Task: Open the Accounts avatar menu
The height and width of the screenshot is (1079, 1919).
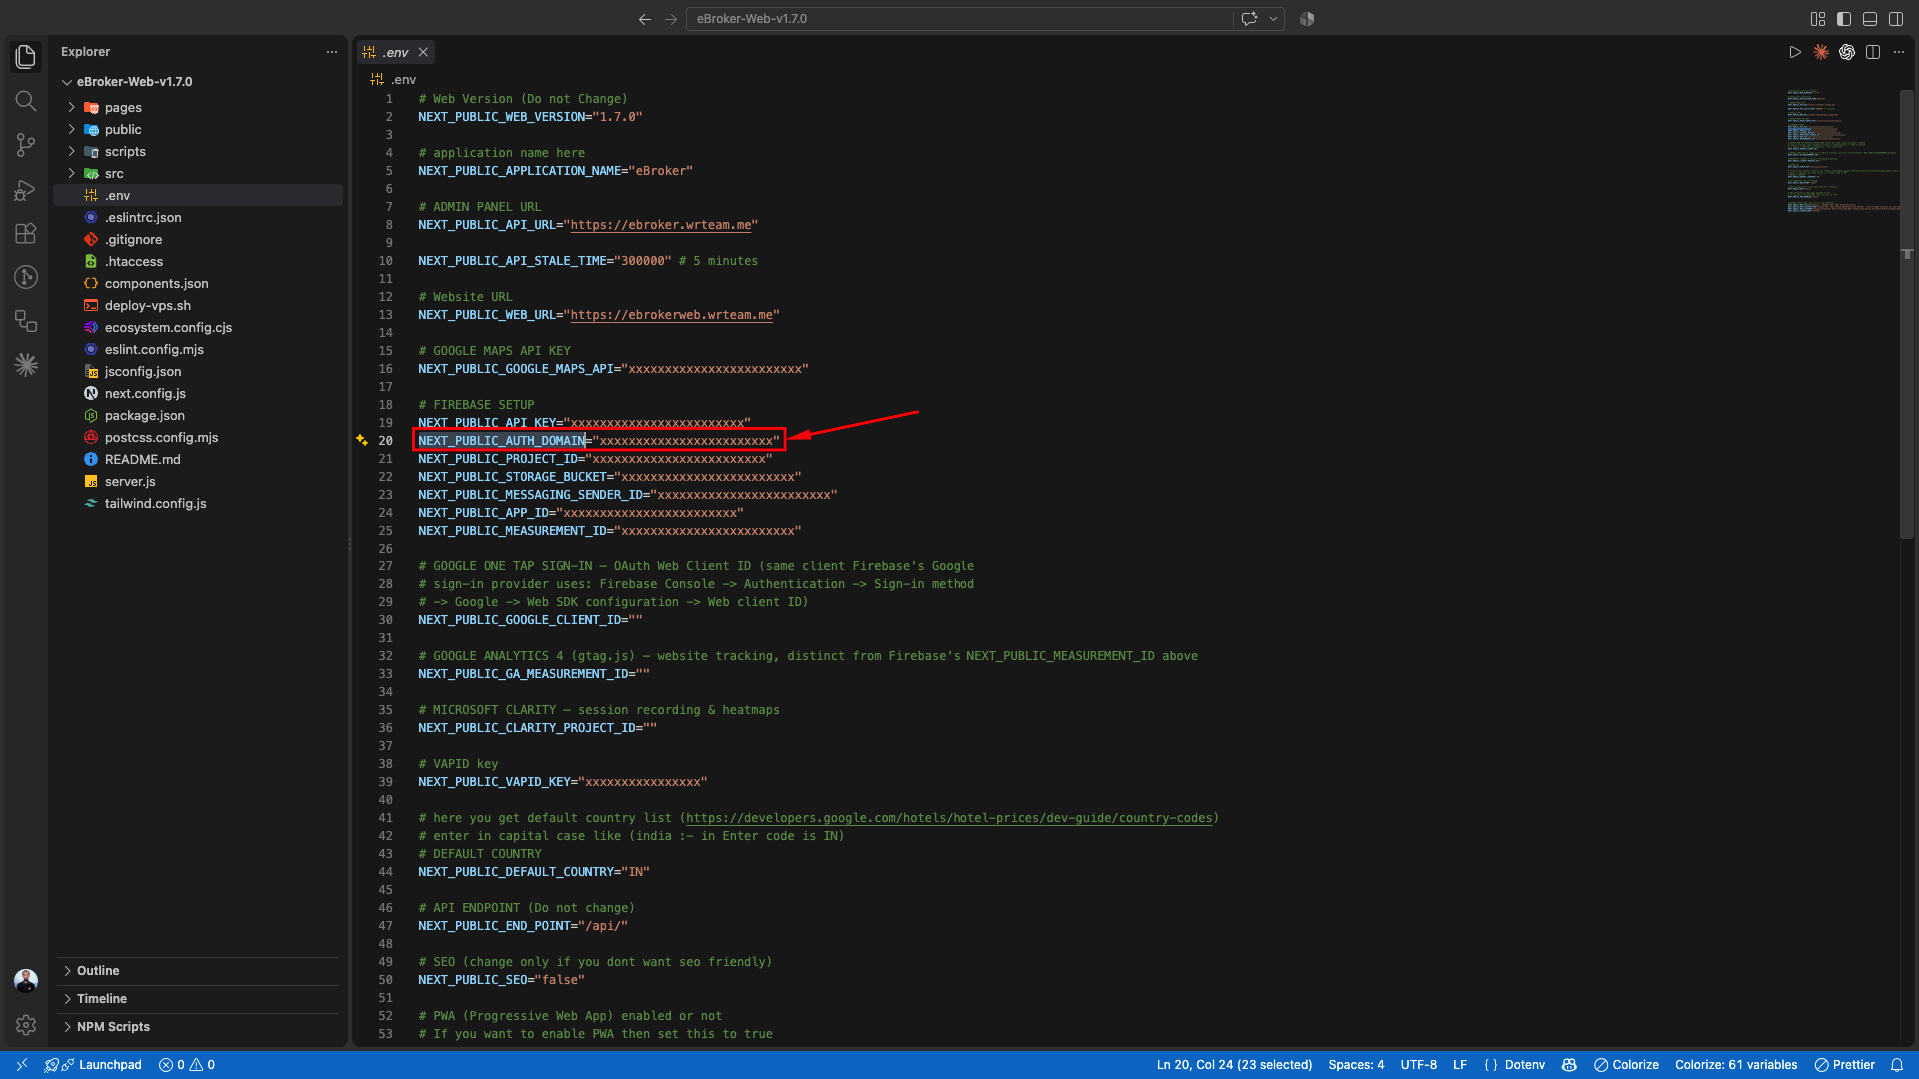Action: 26,981
